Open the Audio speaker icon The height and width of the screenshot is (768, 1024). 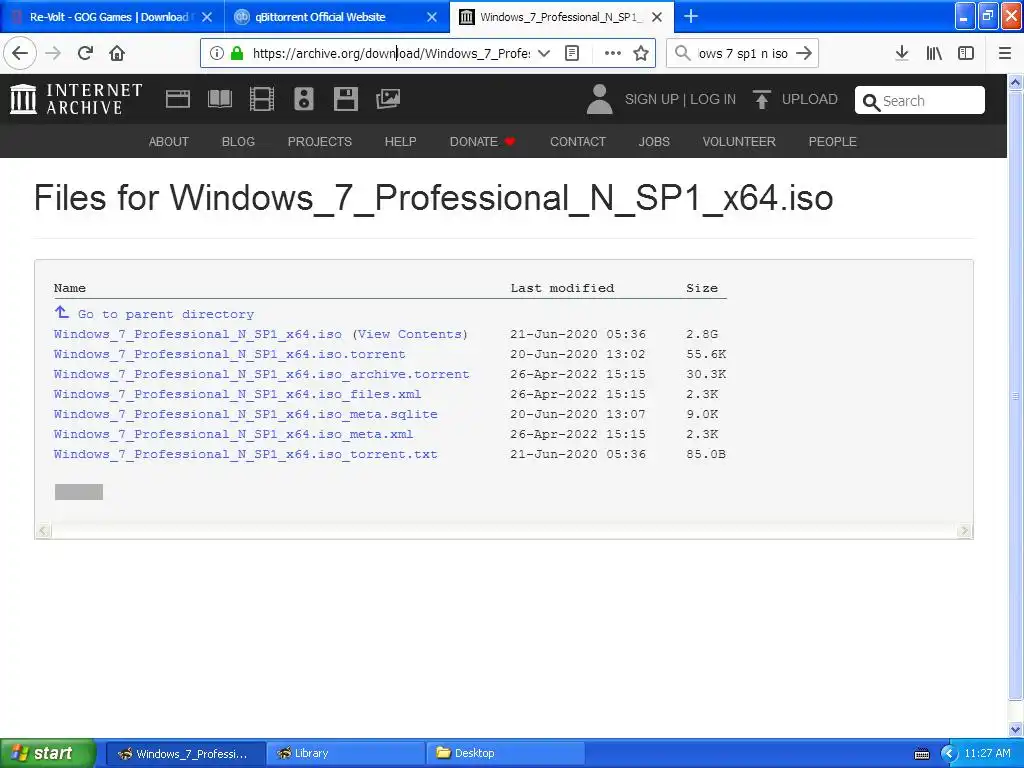304,99
